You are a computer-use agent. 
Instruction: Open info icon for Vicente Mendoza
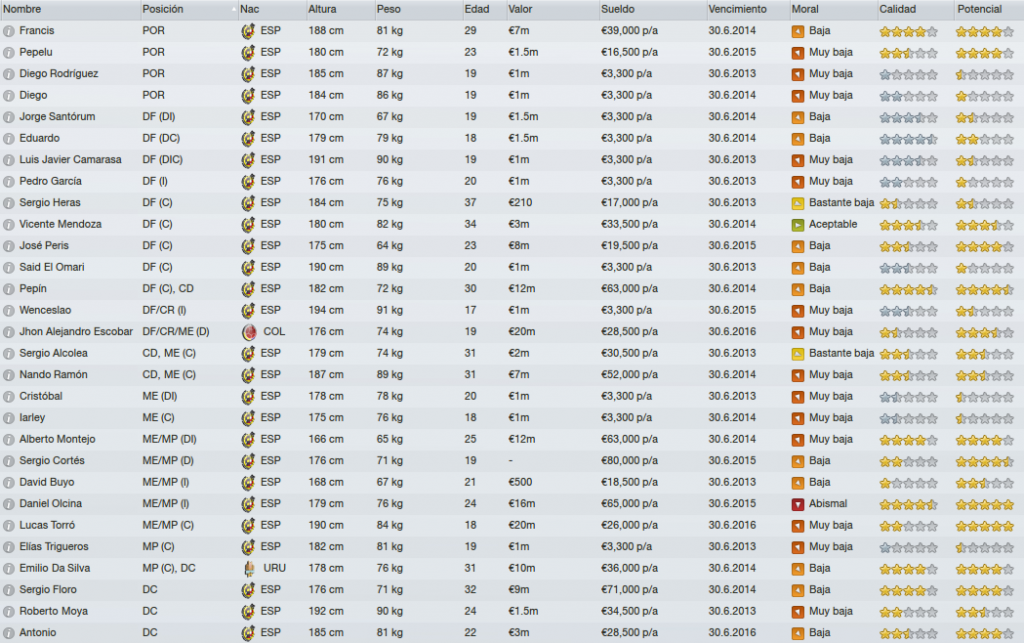tap(8, 225)
